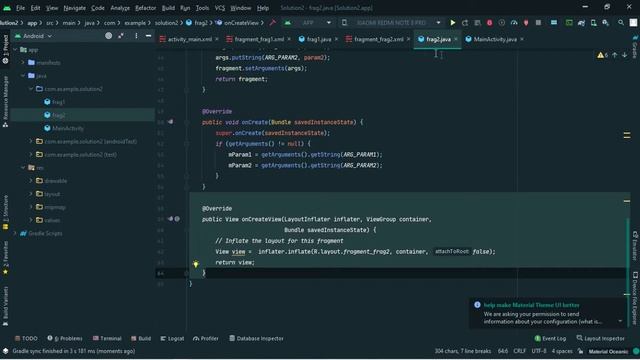Screen dimensions: 640x360
Task: Collapse the java folder node
Action: click(23, 76)
